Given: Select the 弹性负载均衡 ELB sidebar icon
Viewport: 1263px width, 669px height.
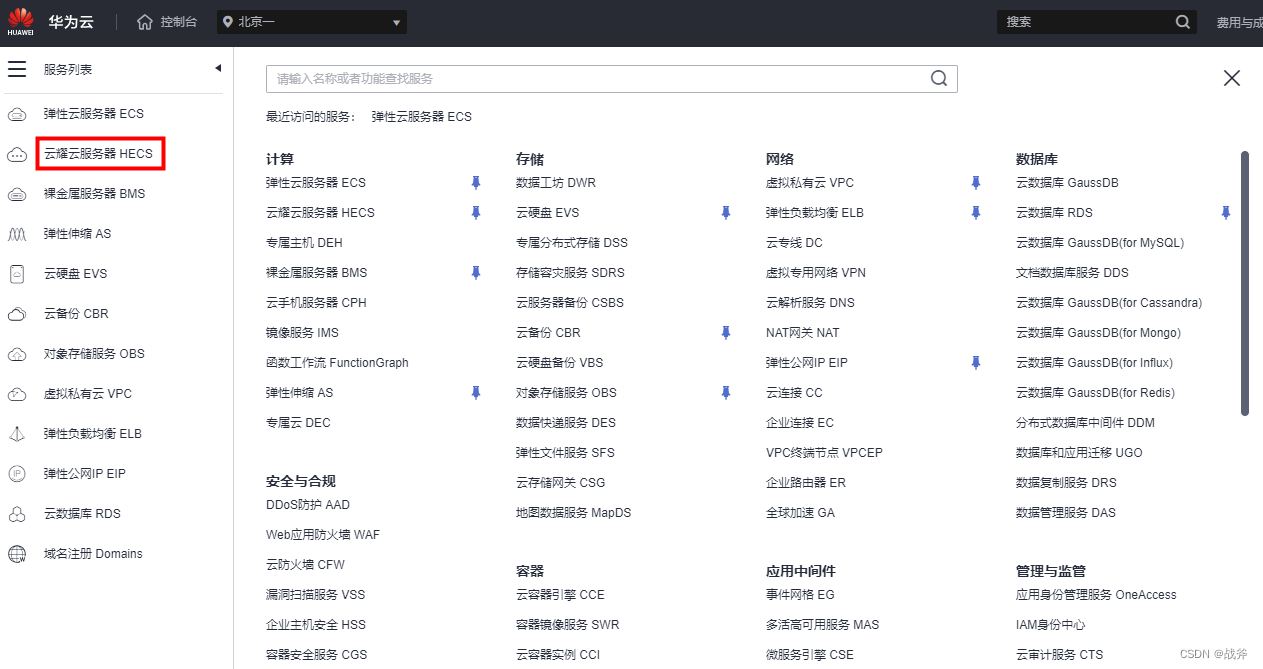Looking at the screenshot, I should coord(17,433).
